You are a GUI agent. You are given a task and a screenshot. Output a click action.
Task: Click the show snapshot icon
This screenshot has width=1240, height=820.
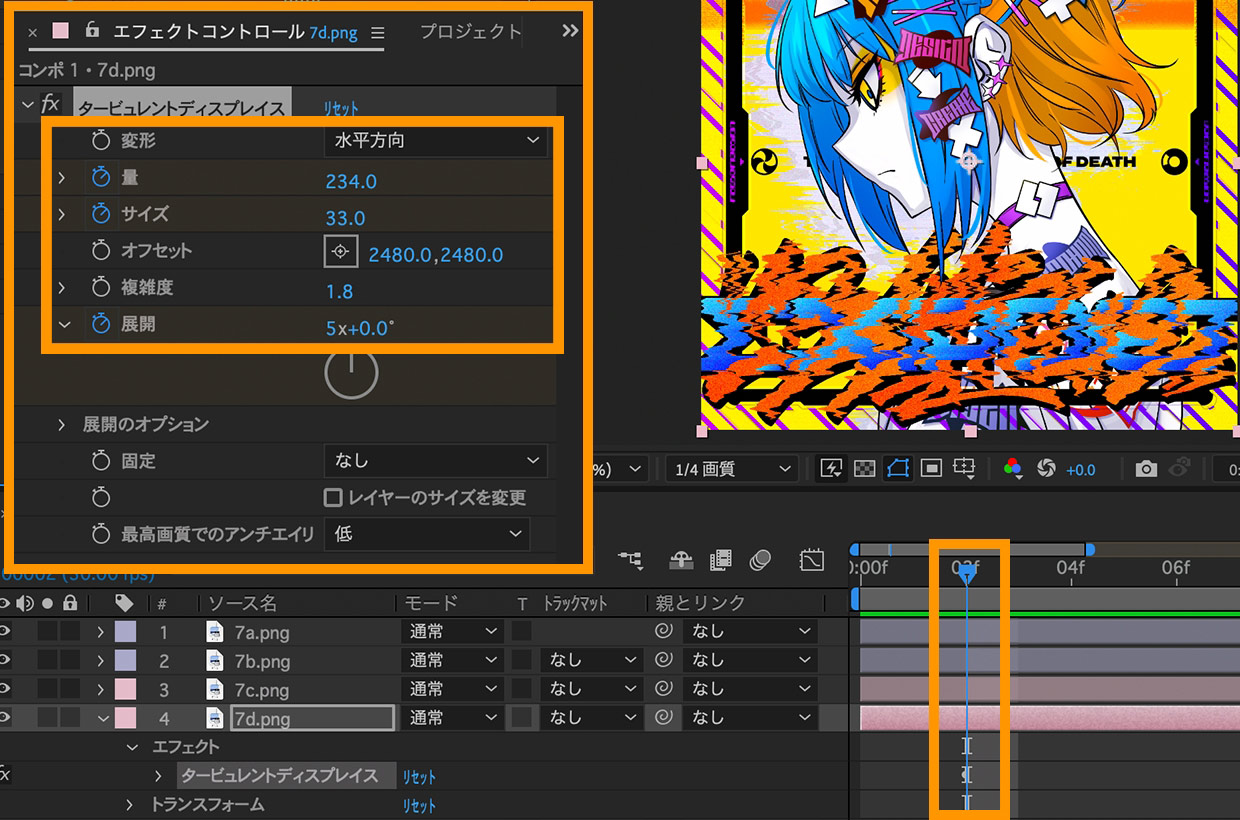(x=1180, y=467)
